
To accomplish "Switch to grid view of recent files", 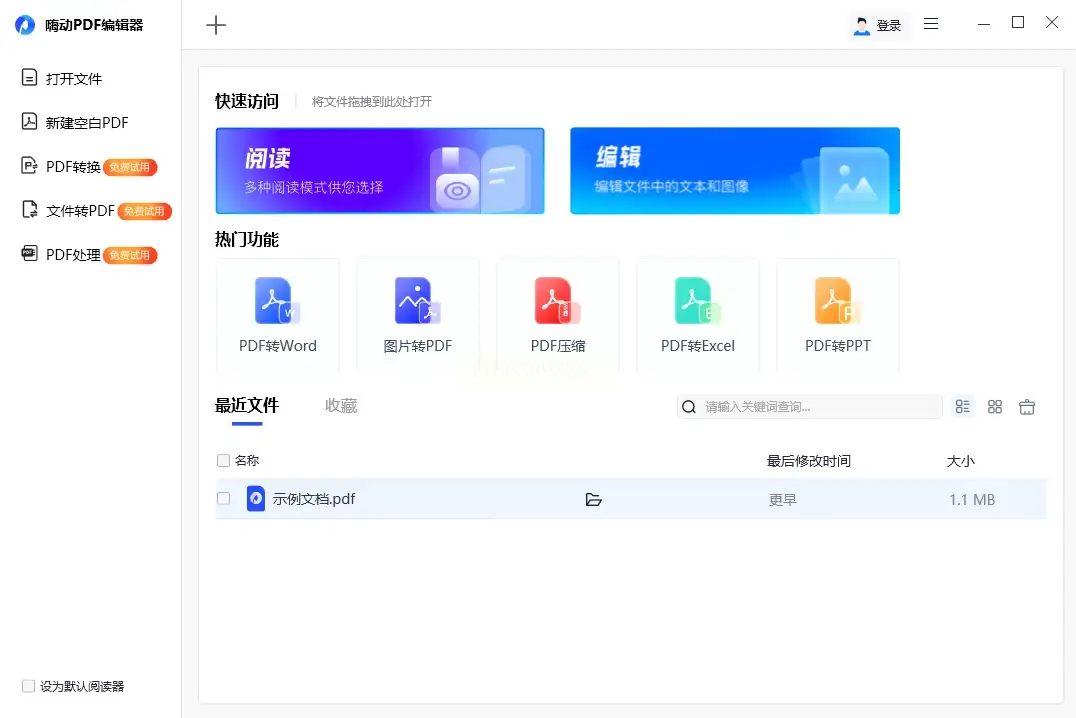I will pos(994,407).
